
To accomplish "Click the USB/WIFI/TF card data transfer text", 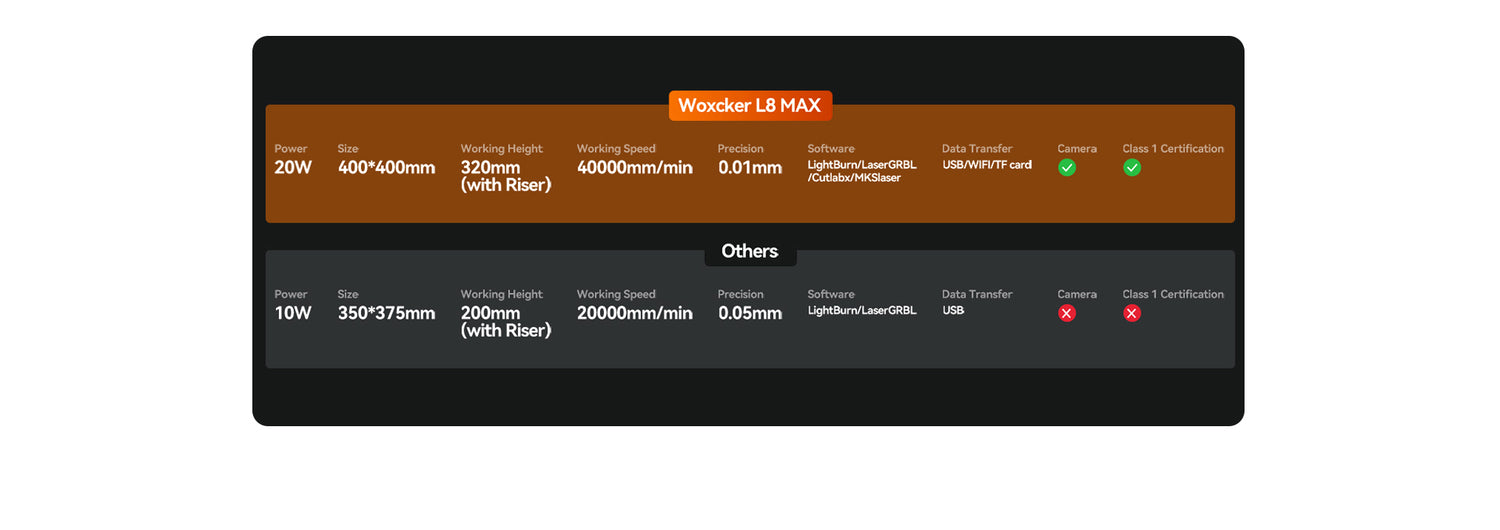I will (x=986, y=165).
